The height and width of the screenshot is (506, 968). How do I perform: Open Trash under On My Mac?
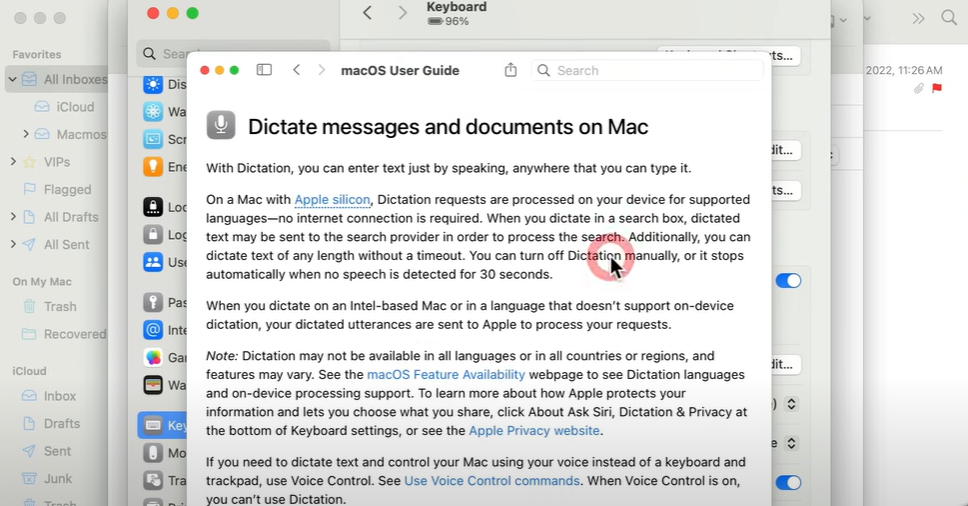pos(49,307)
